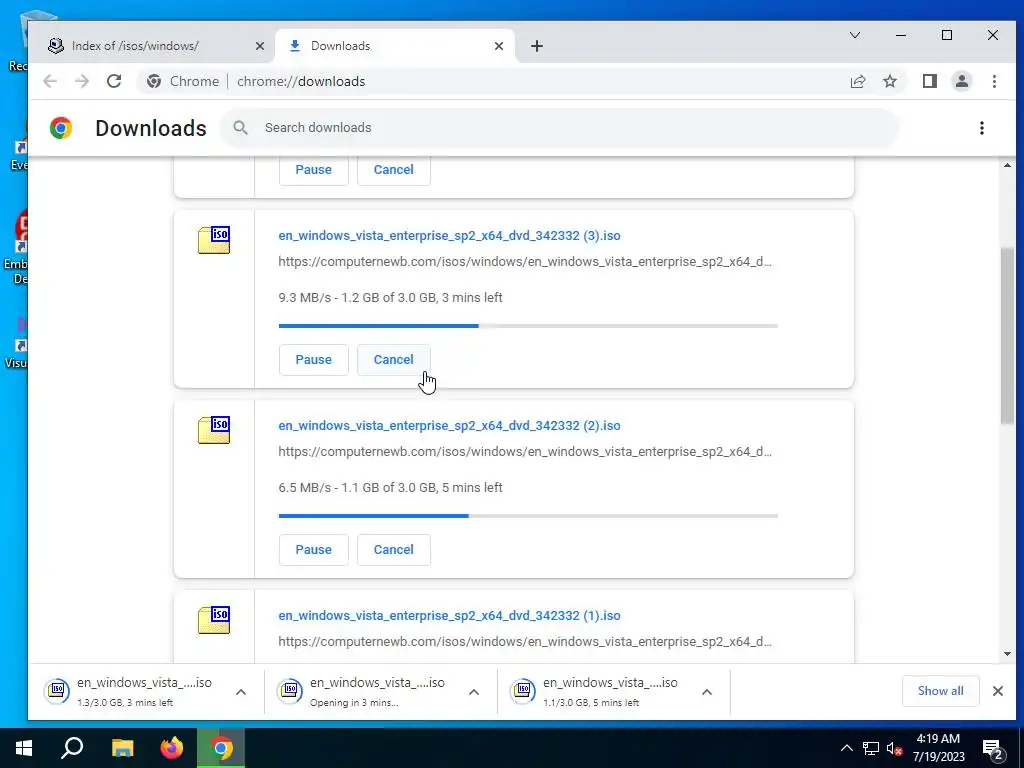
Task: Click the source URL under (3).iso
Action: [x=525, y=262]
